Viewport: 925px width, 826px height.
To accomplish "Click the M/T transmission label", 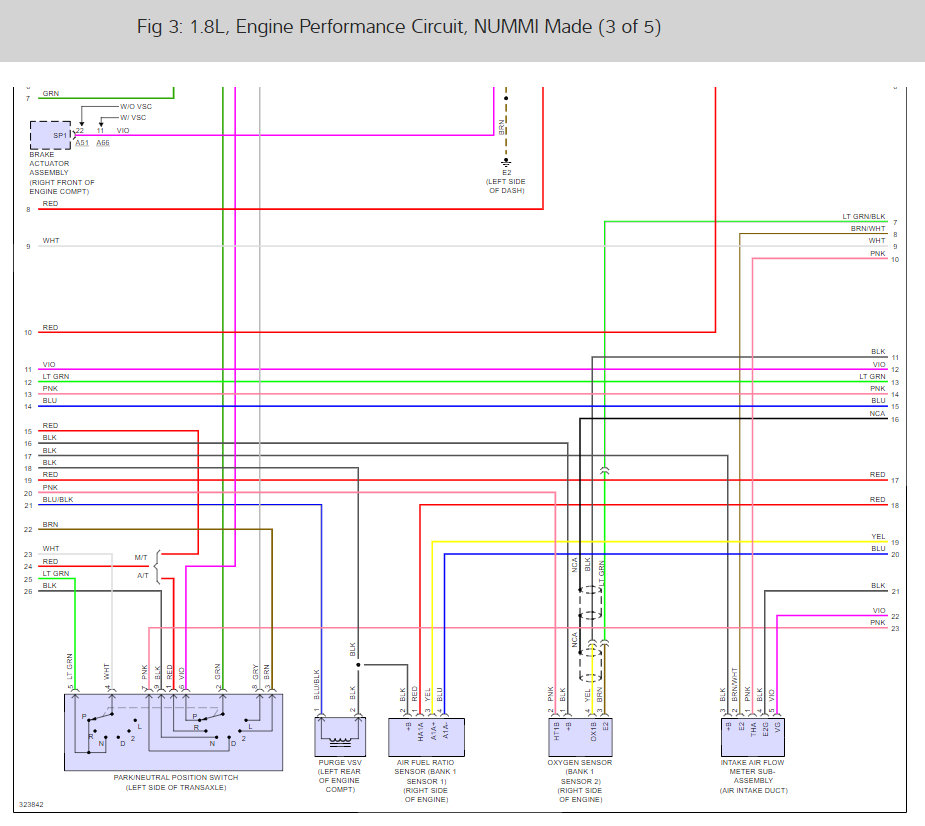I will tap(140, 558).
